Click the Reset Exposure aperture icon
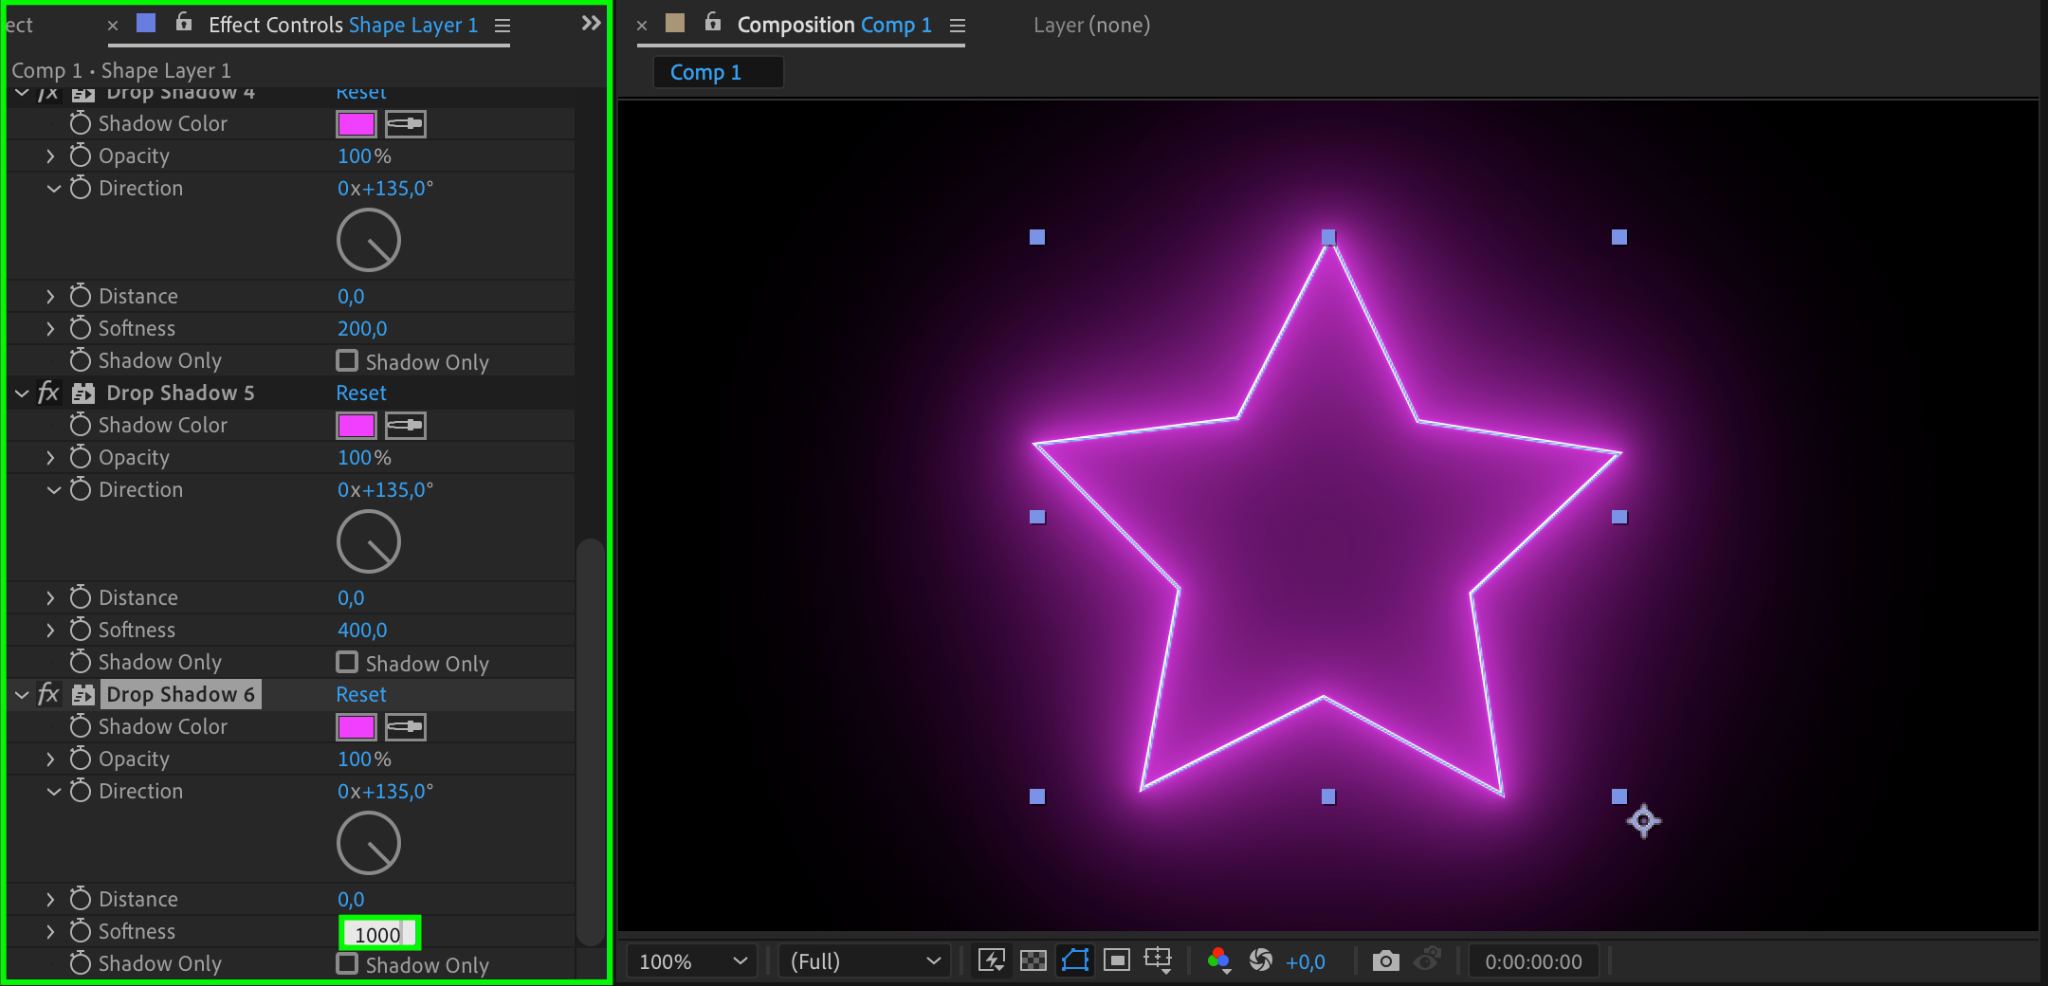The height and width of the screenshot is (986, 2048). point(1261,961)
